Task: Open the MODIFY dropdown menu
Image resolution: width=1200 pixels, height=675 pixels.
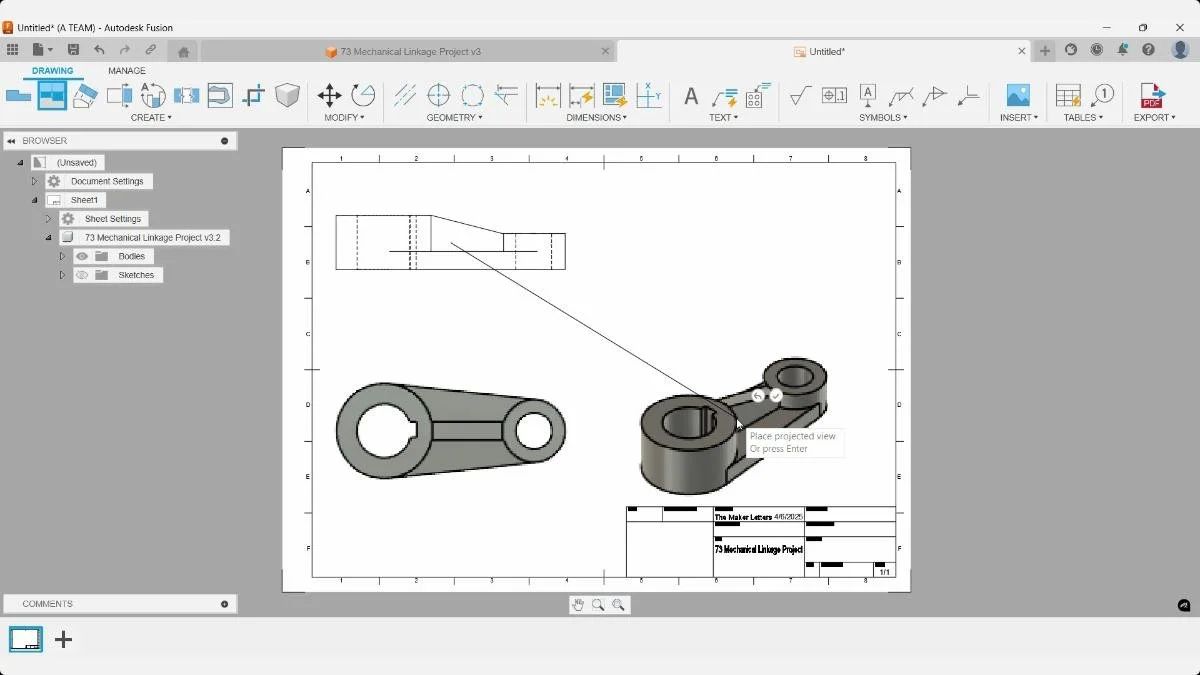Action: pos(344,118)
